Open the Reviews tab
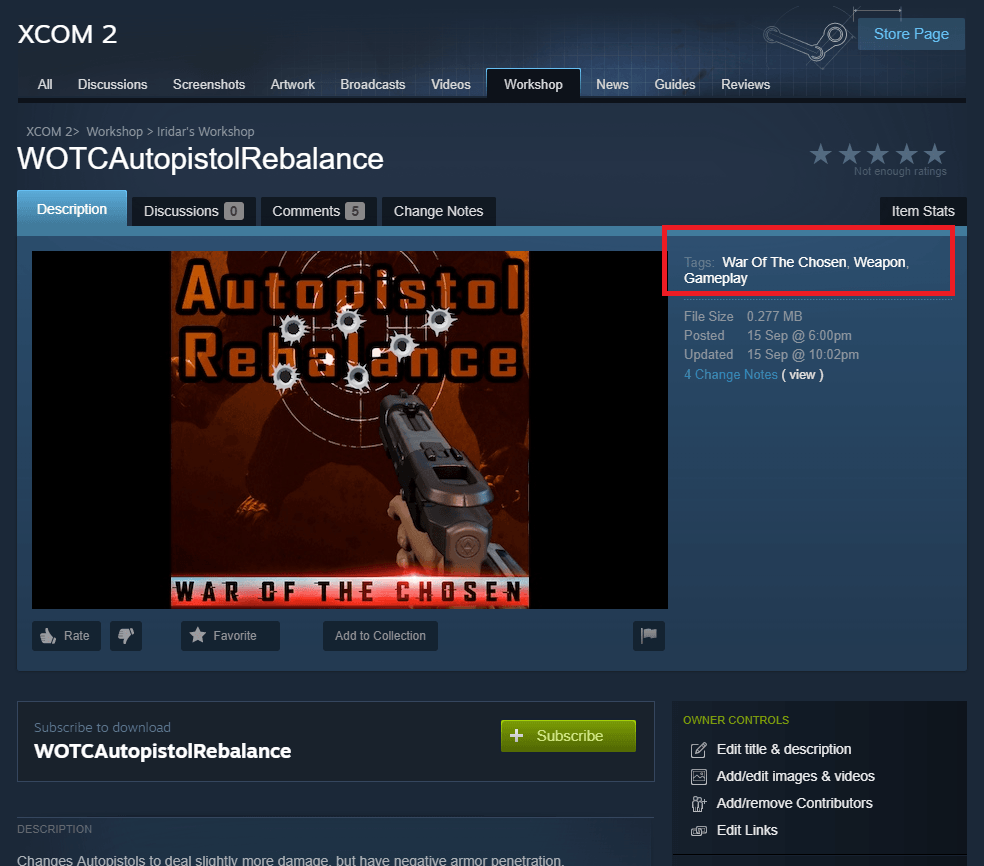 point(746,84)
